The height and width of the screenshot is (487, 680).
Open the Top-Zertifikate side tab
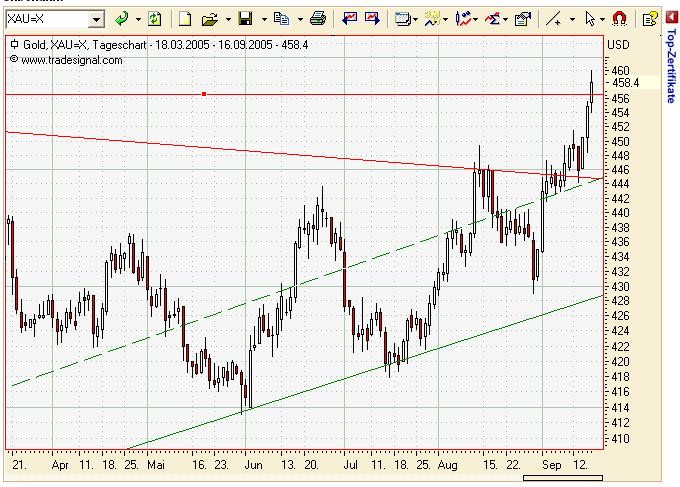pyautogui.click(x=671, y=65)
